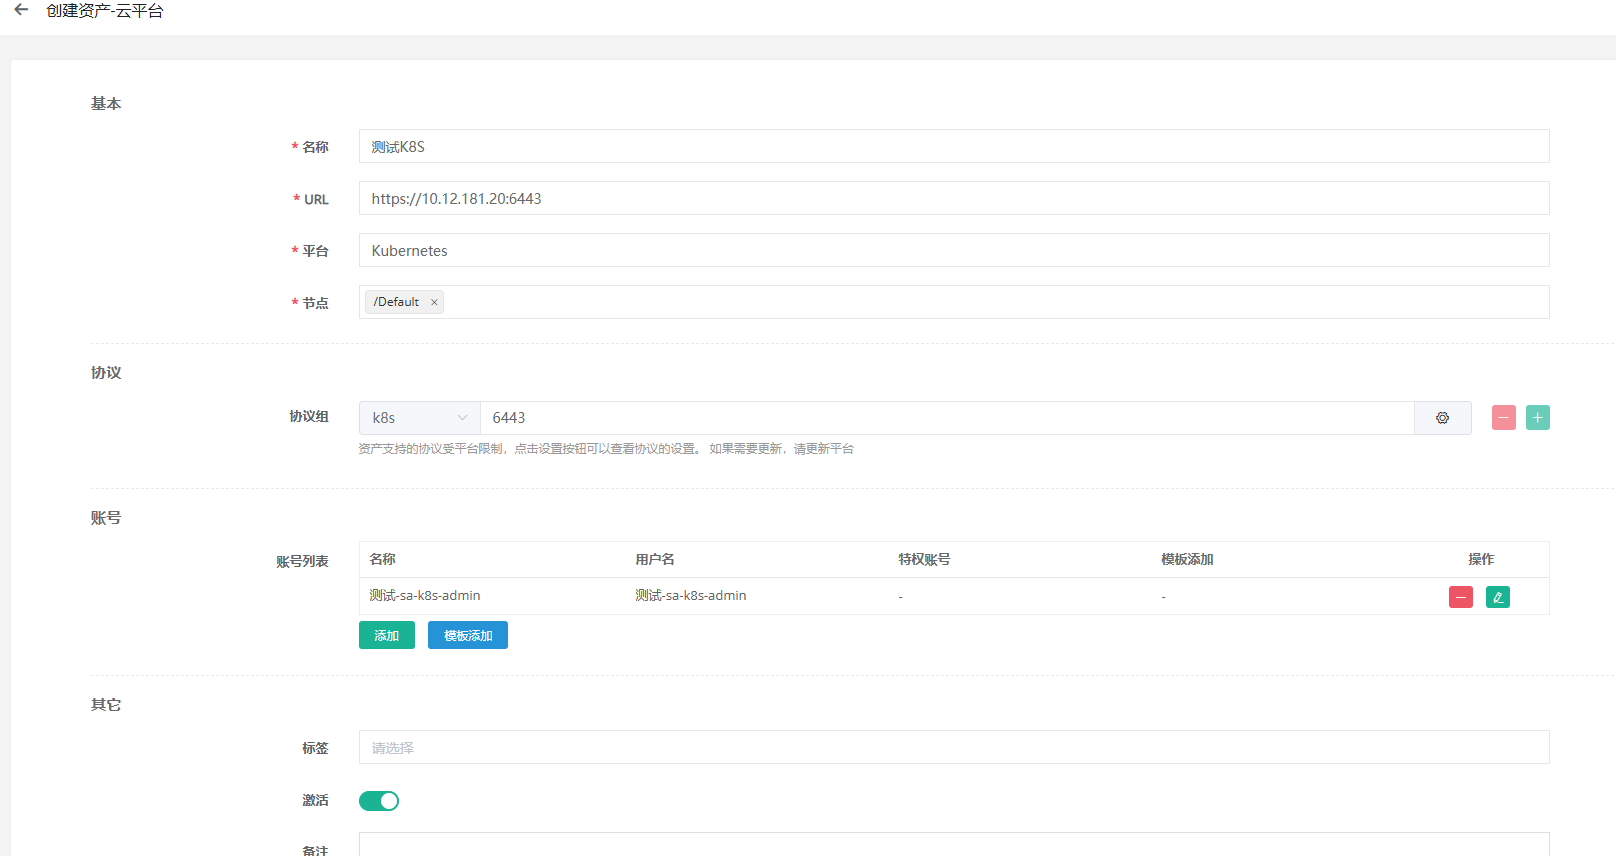Focus the URL input field
1616x856 pixels.
coord(954,198)
